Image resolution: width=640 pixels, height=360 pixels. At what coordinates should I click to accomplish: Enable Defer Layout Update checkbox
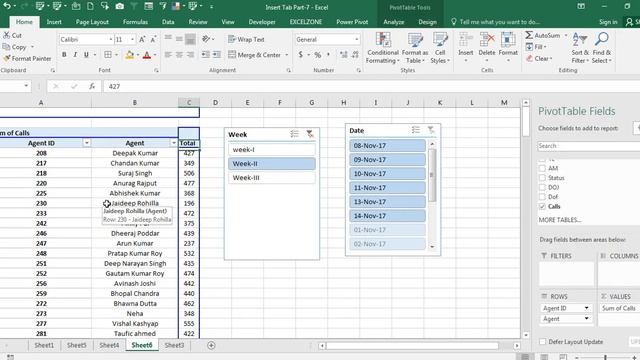pyautogui.click(x=542, y=342)
